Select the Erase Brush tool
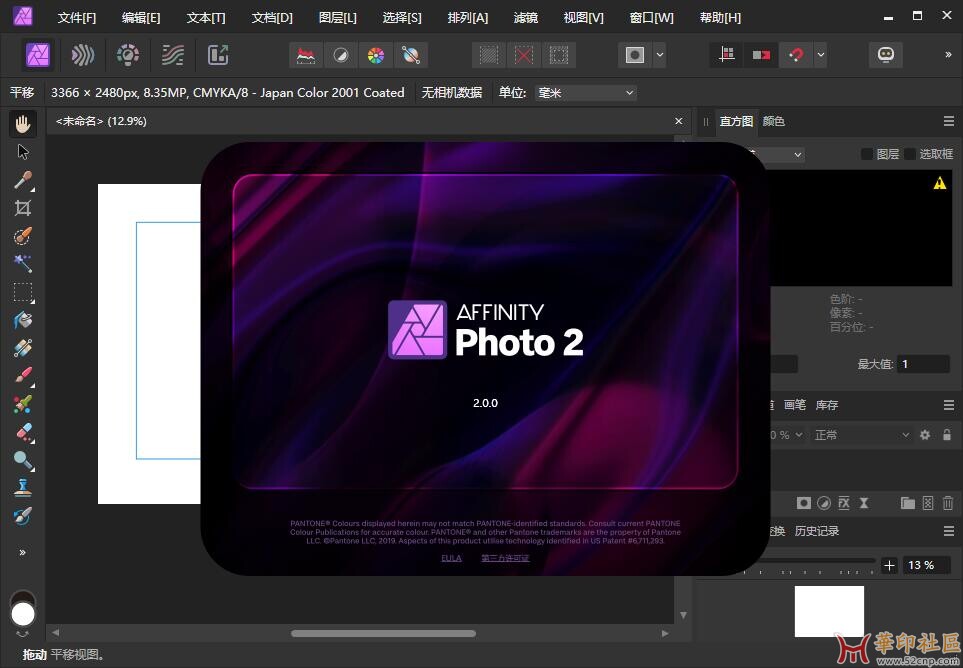 click(23, 432)
